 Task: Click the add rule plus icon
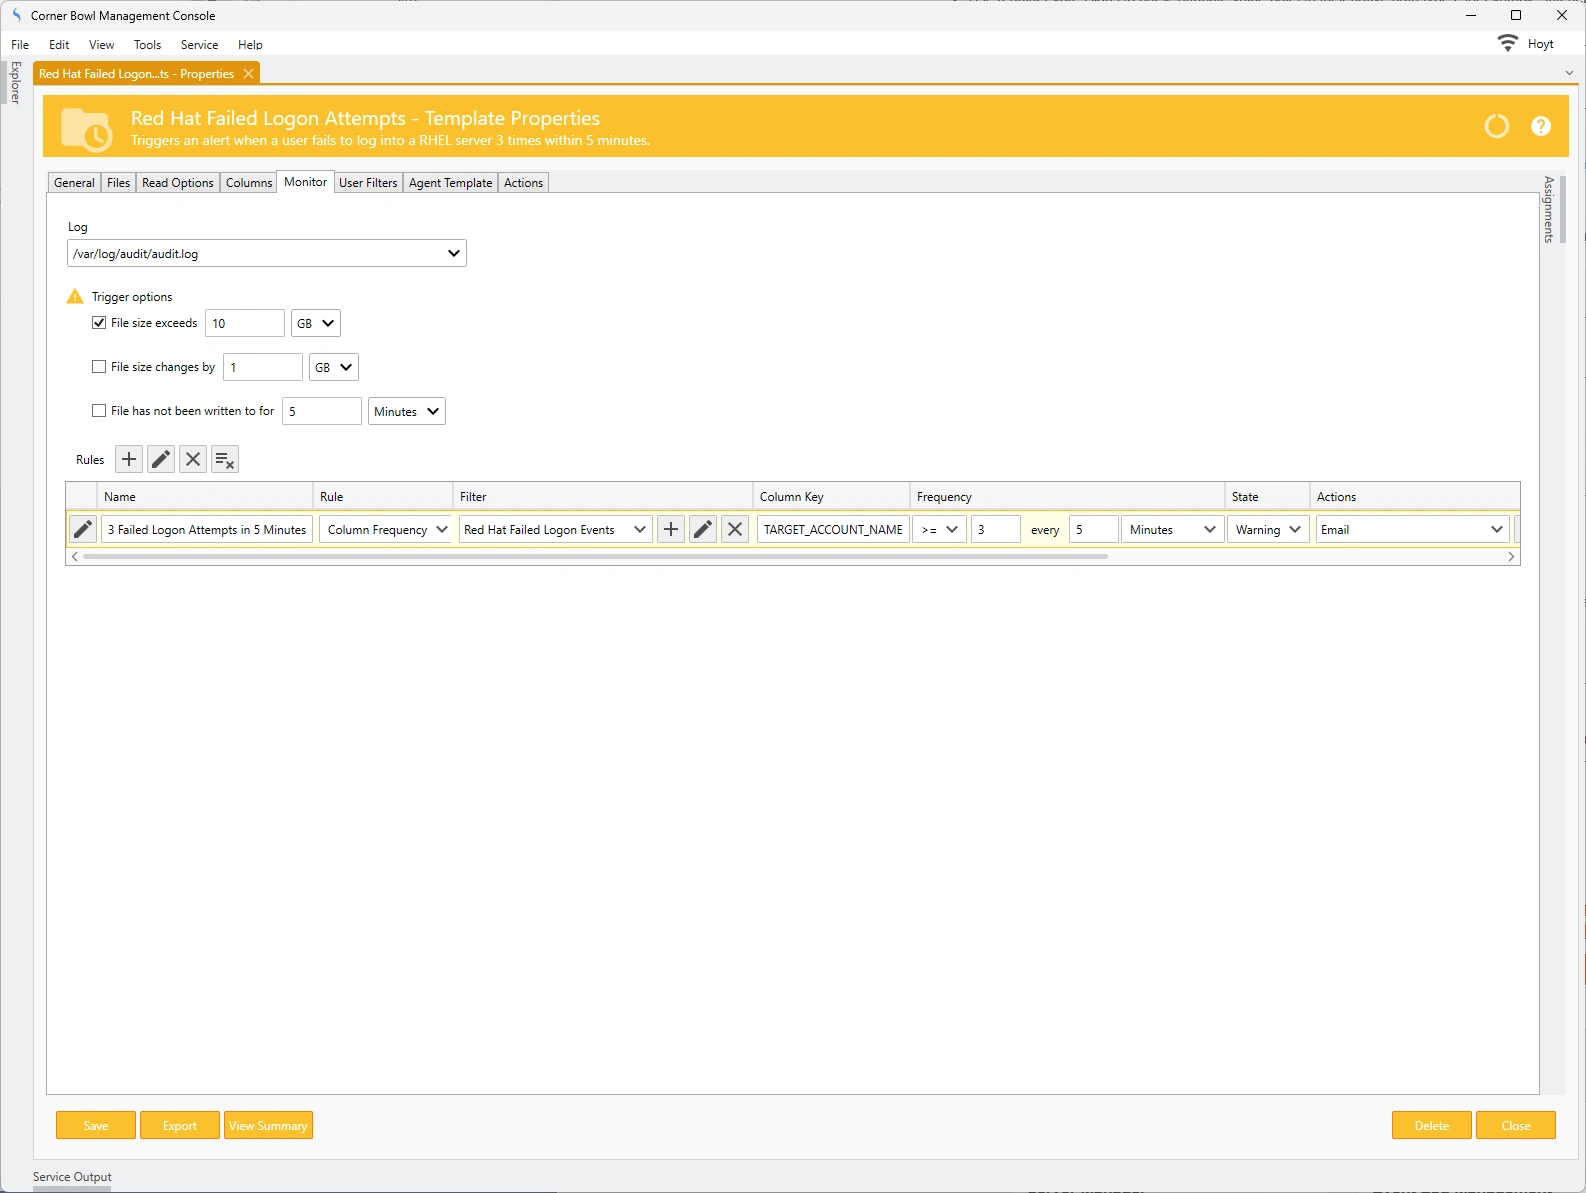129,459
